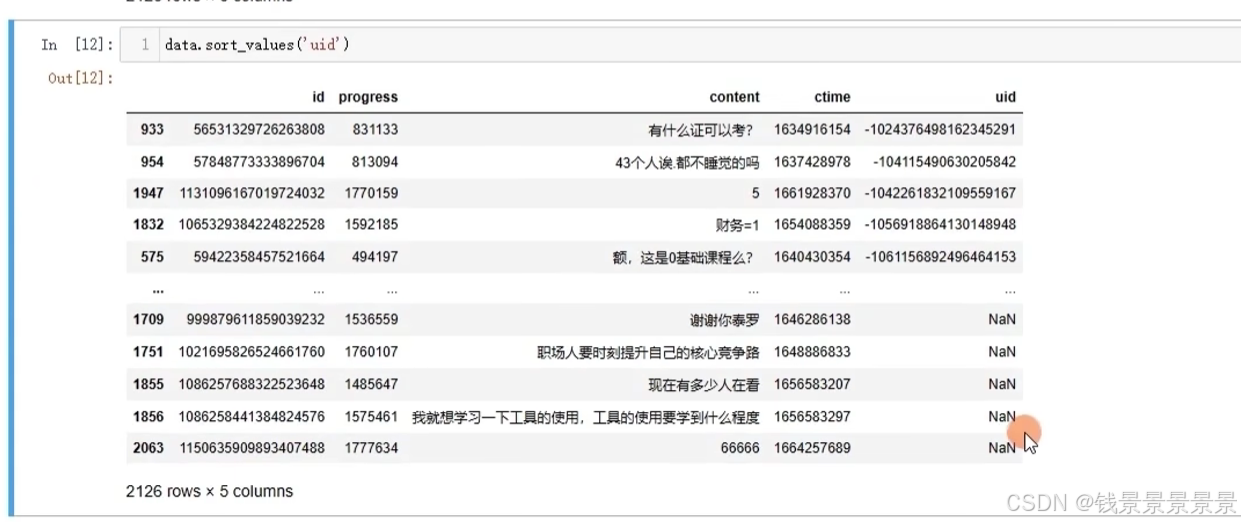Click the '2126 rows × 5 columns' summary text
The width and height of the screenshot is (1241, 522).
point(210,491)
